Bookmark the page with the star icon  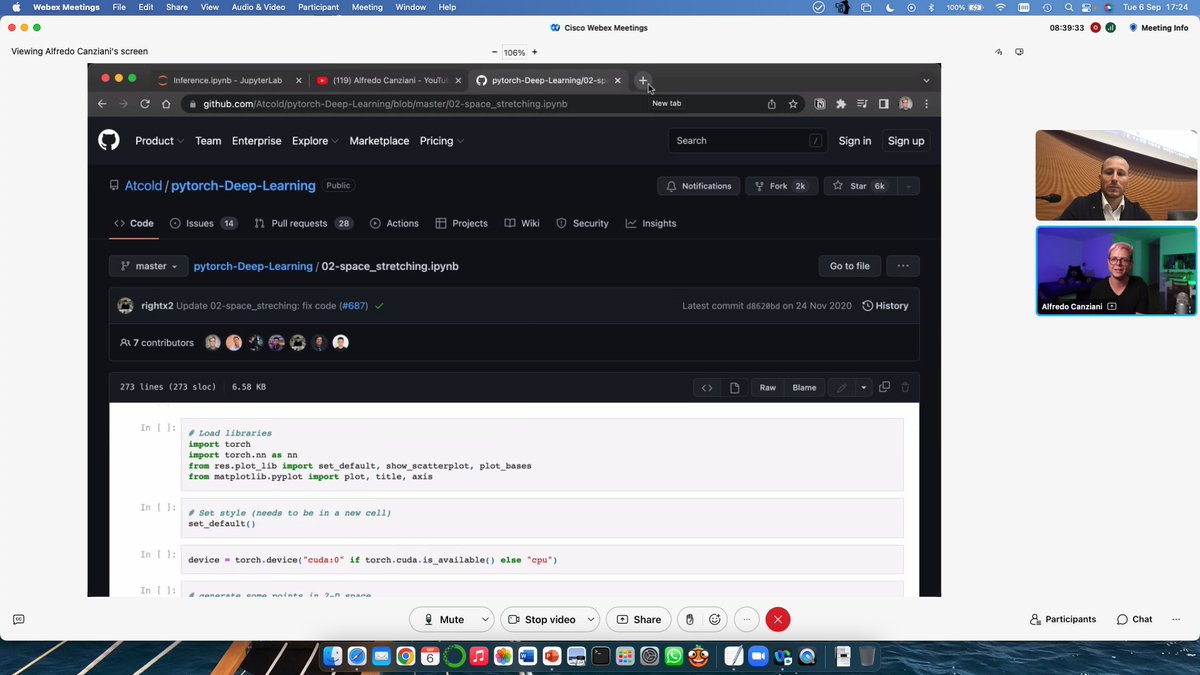(x=793, y=104)
